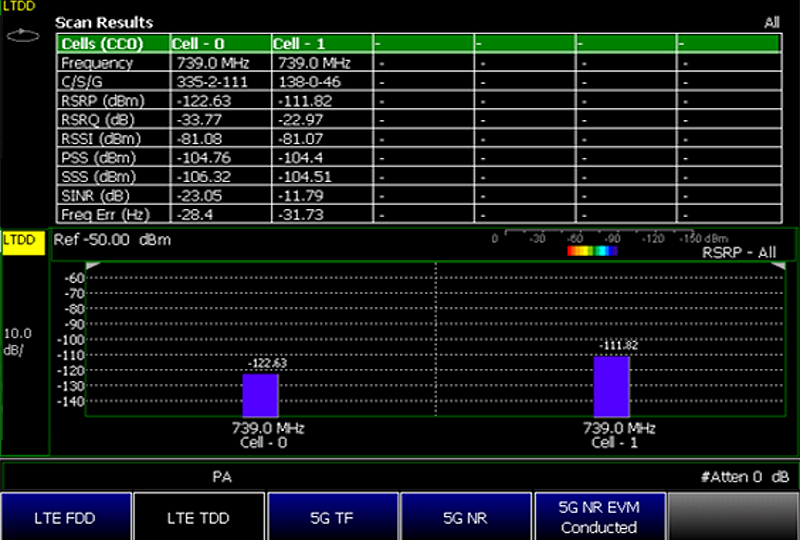Click the PA status bar label
The width and height of the screenshot is (800, 540).
point(223,477)
